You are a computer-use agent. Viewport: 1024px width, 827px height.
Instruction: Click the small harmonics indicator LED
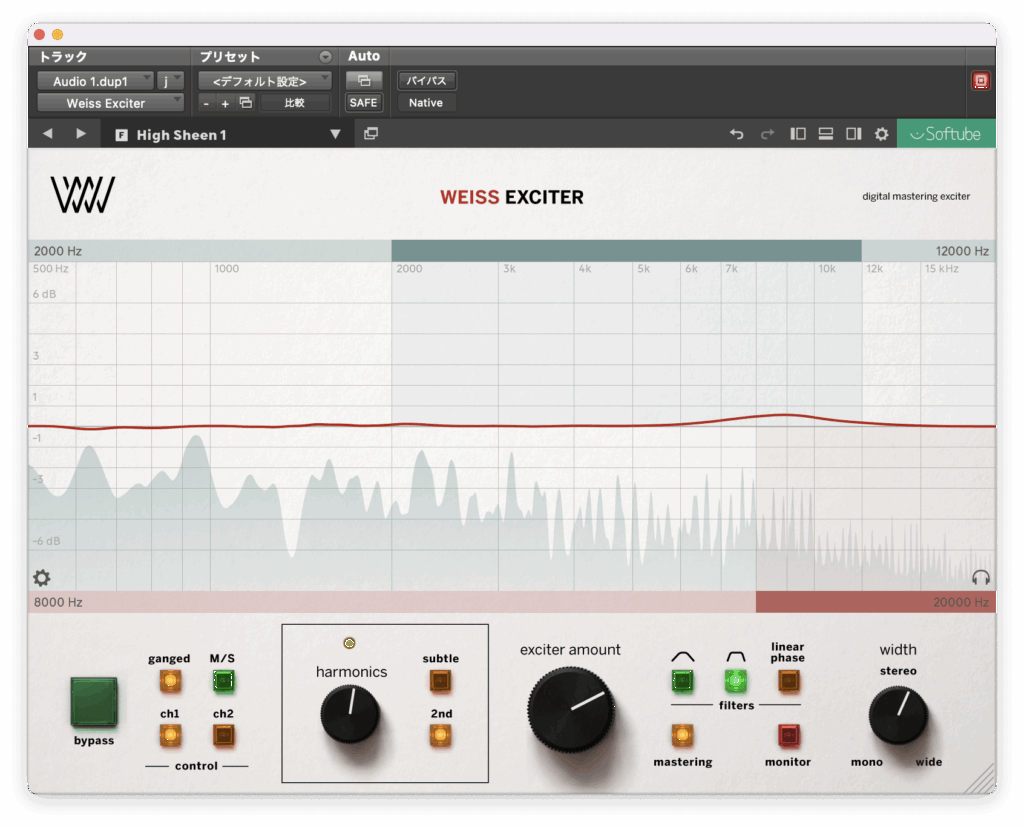[349, 643]
